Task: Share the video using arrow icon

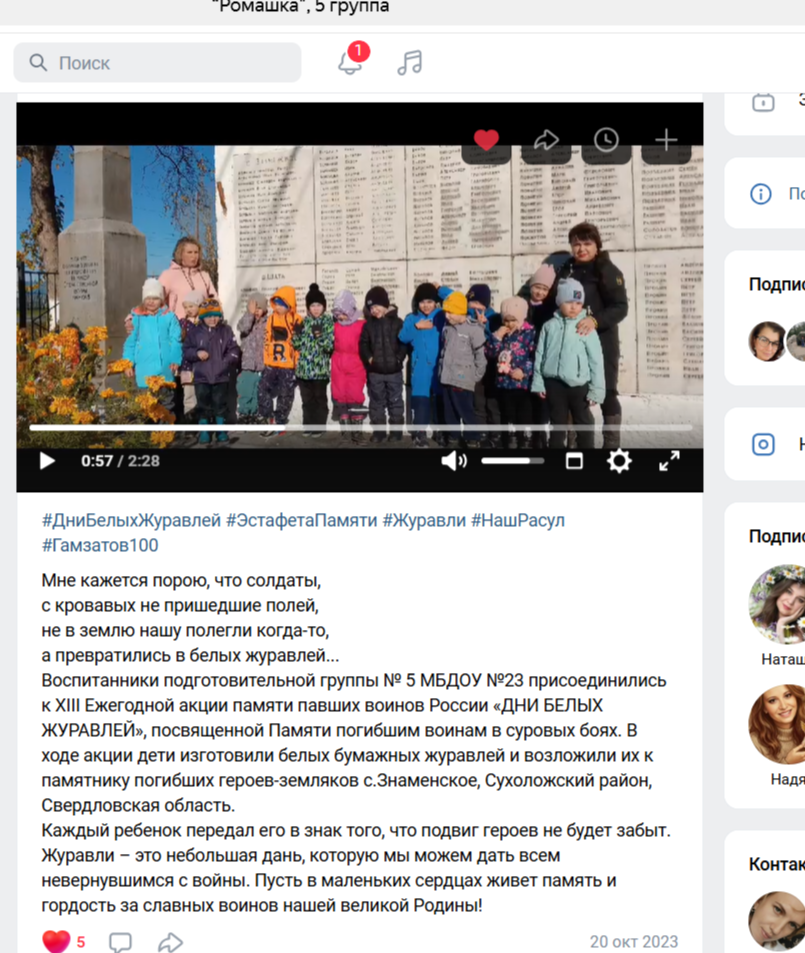Action: [x=546, y=140]
